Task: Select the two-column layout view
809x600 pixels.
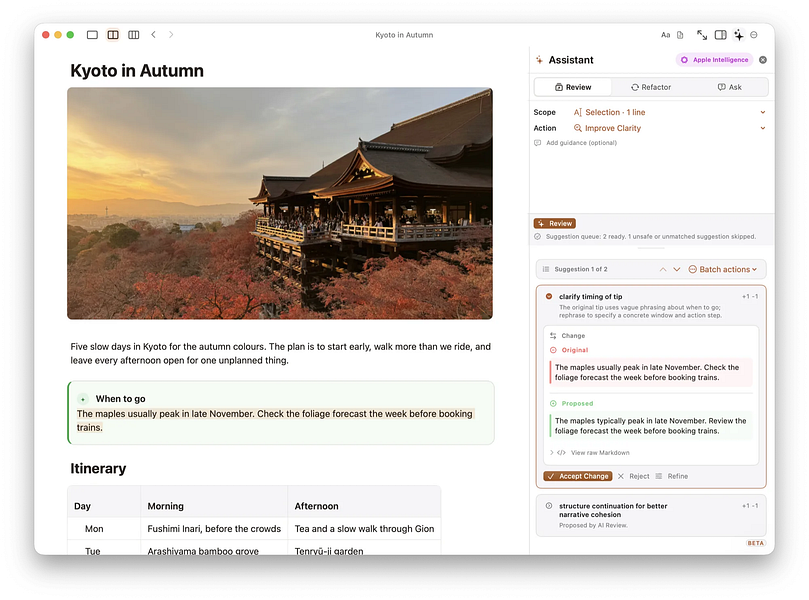Action: [x=113, y=35]
